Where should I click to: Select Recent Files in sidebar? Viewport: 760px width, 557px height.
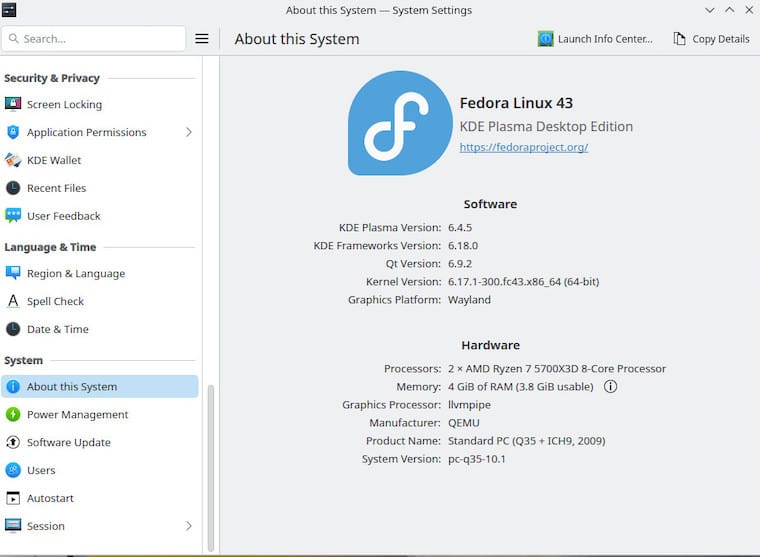tap(99, 188)
